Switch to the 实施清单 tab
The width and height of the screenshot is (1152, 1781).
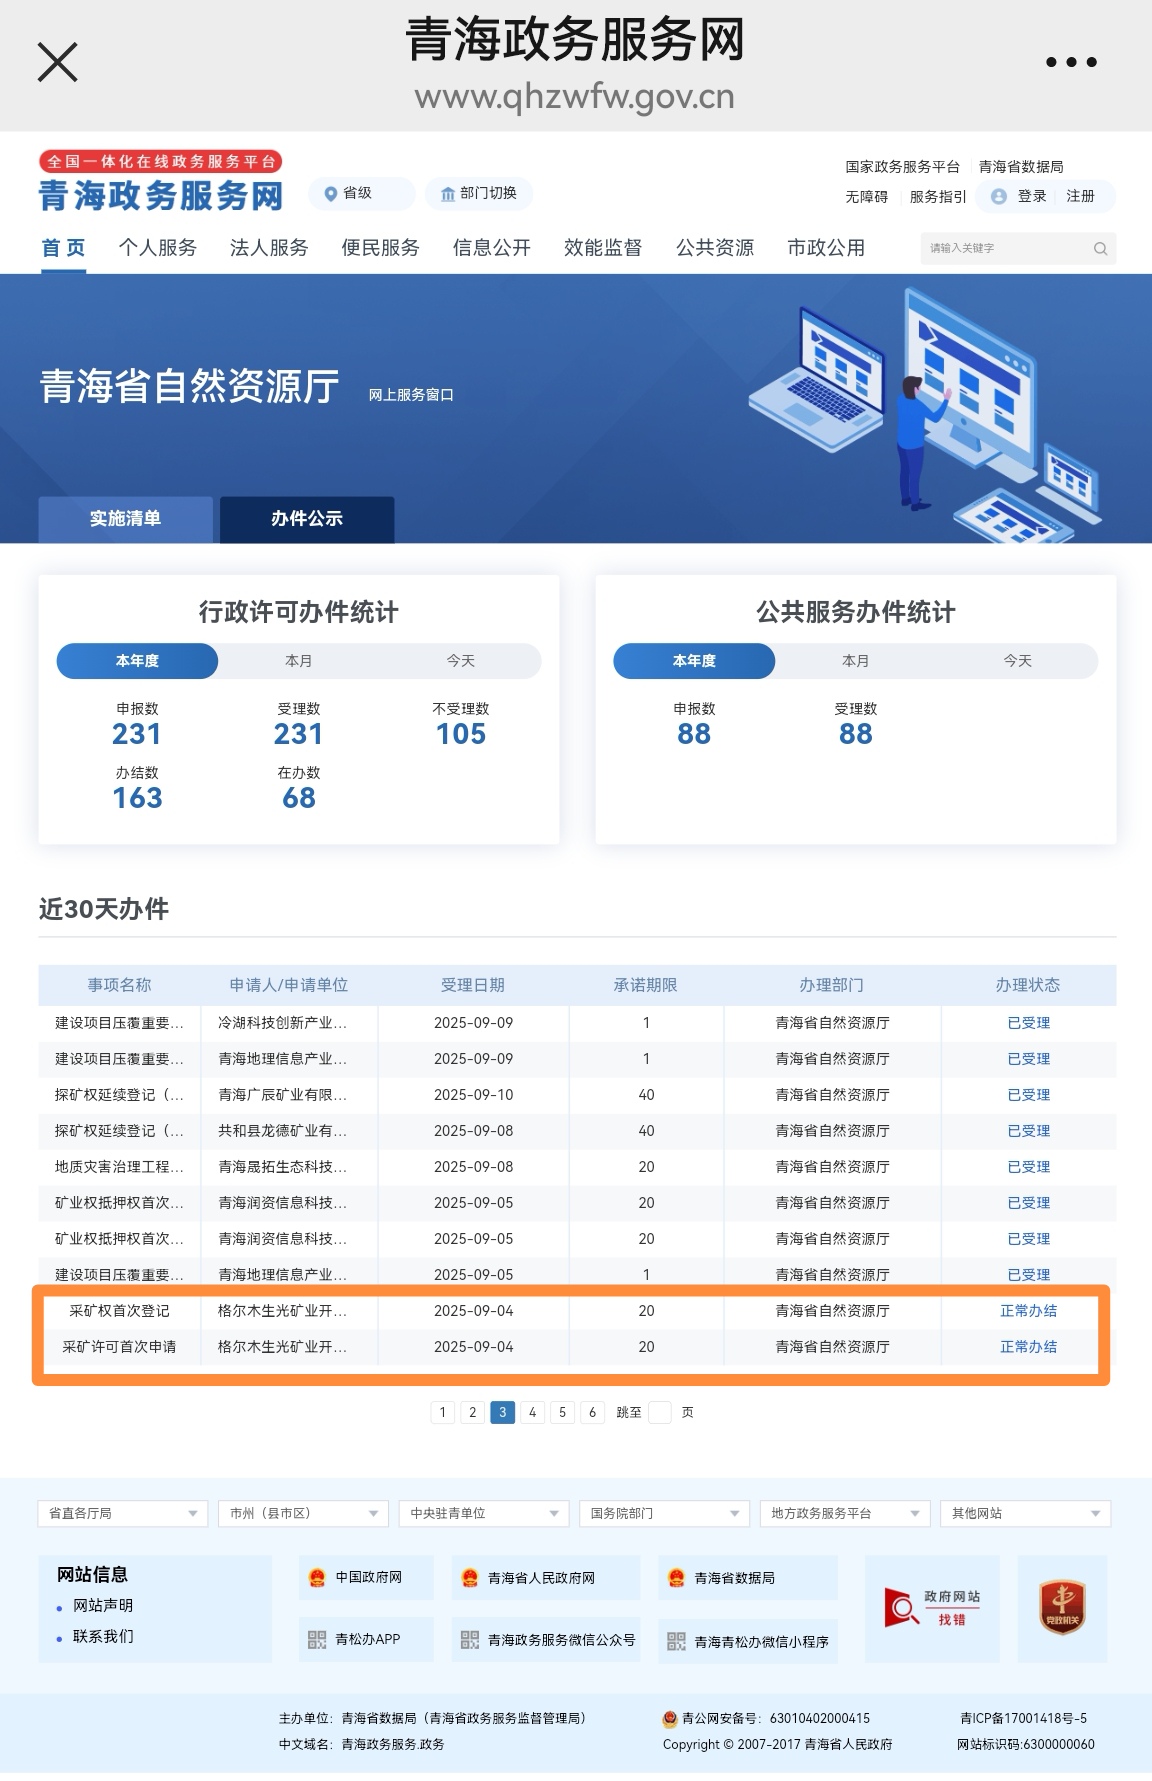coord(125,519)
